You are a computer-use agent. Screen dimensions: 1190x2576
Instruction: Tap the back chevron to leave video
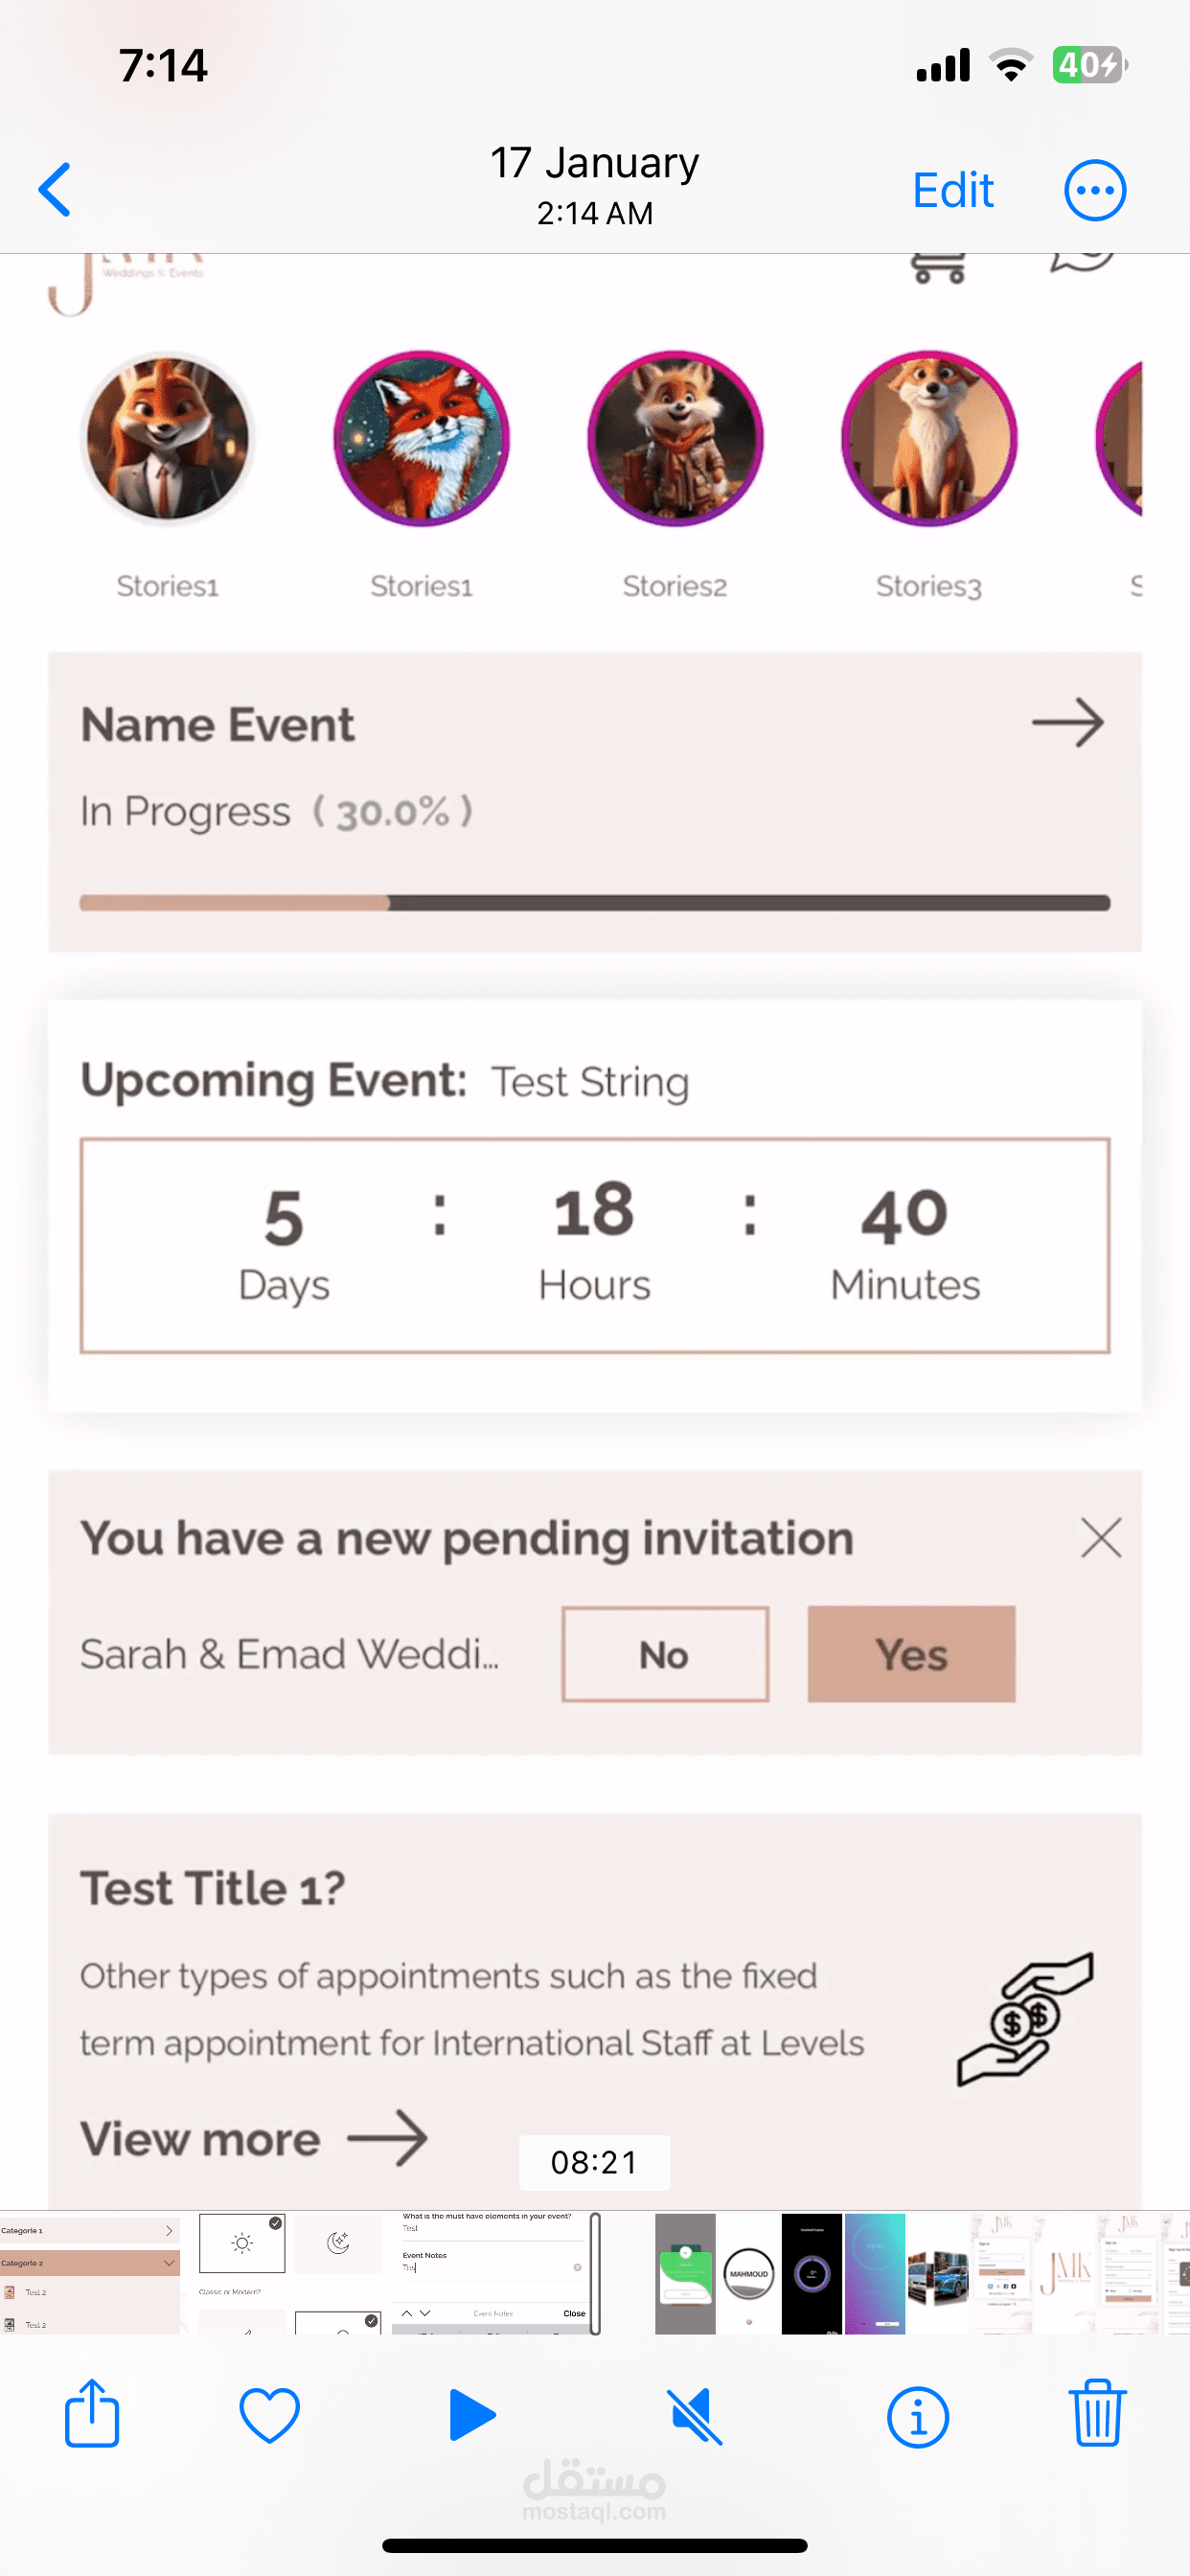(x=55, y=189)
